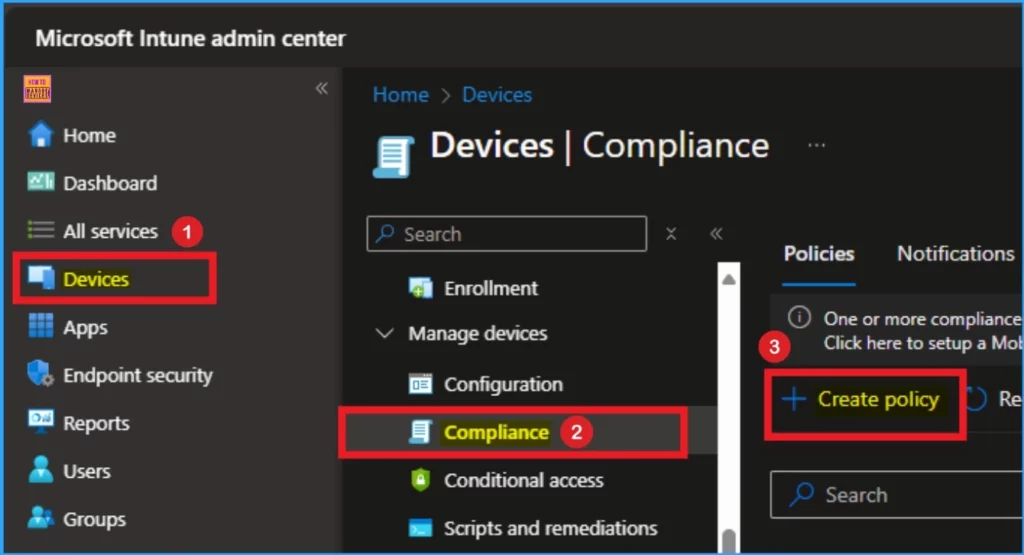The width and height of the screenshot is (1024, 555).
Task: Click the Devices Compliance scroll icon in header
Action: (394, 156)
